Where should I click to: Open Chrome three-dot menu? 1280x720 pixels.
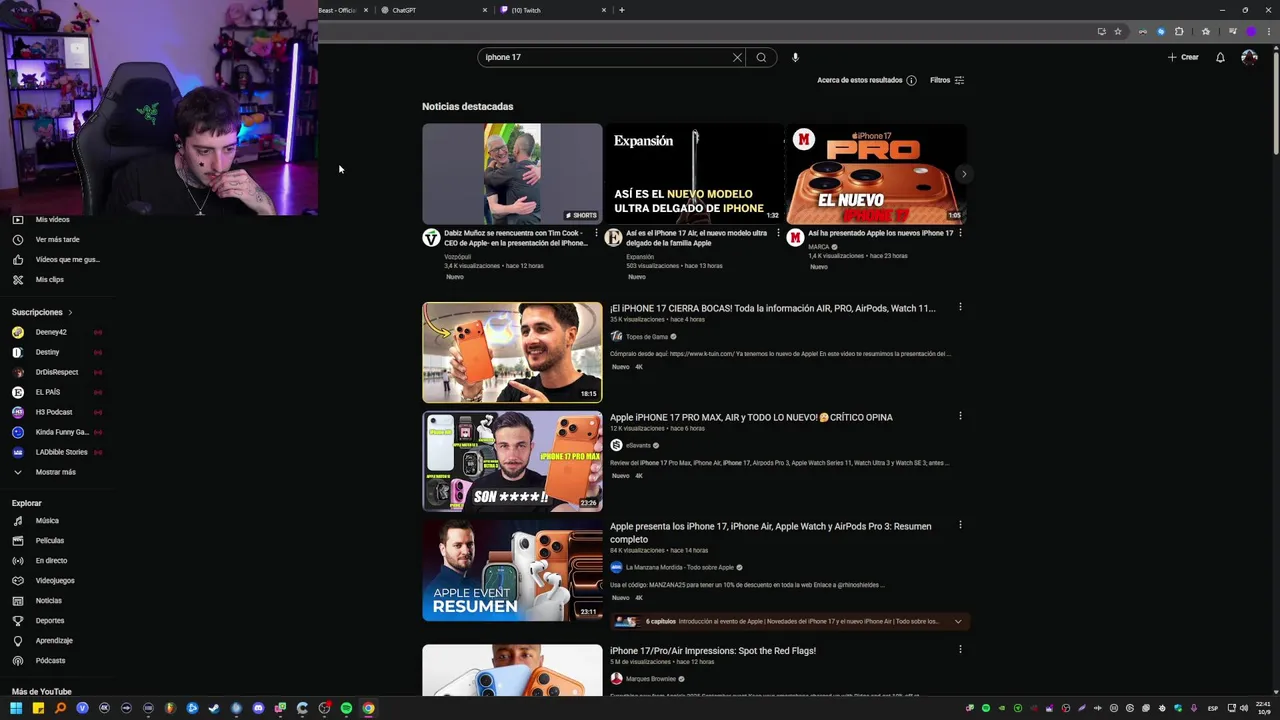point(1269,31)
